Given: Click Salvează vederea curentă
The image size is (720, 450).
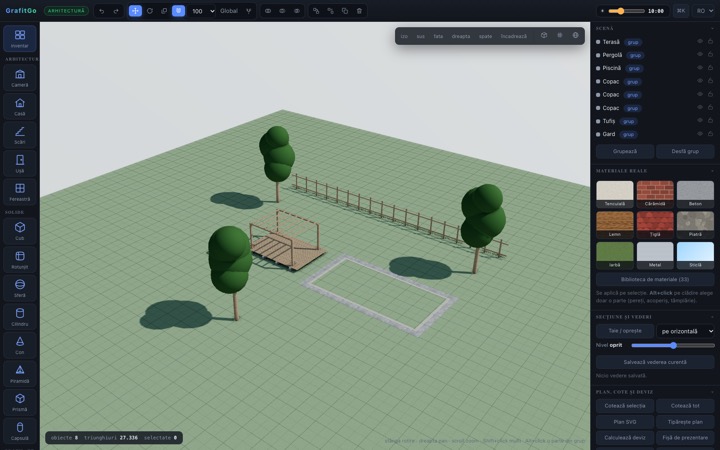Looking at the screenshot, I should tap(655, 362).
